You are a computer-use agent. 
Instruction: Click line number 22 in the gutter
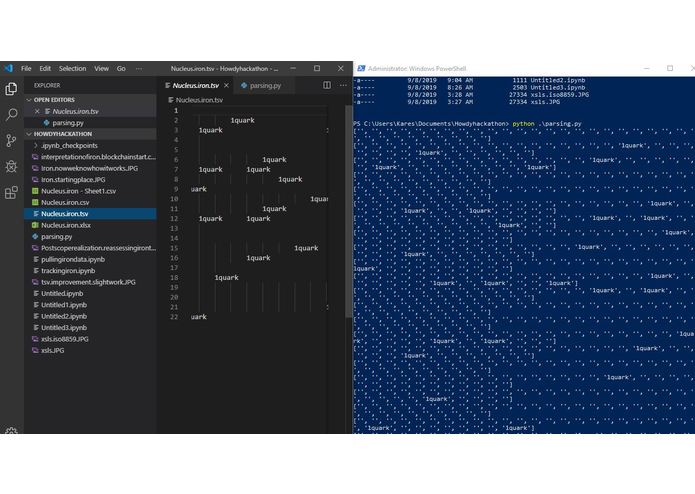click(x=174, y=317)
